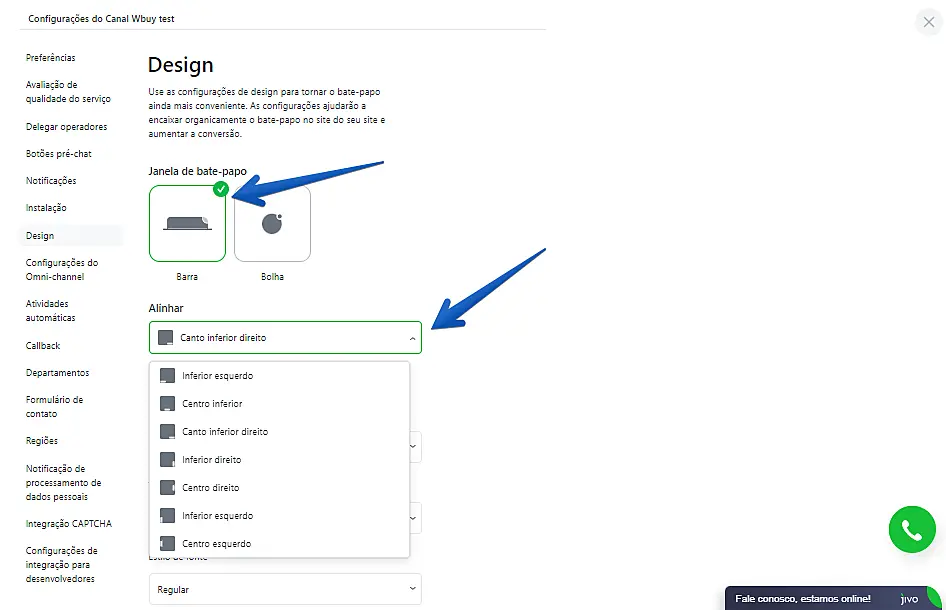Open the Preferências settings section
The width and height of the screenshot is (946, 610).
click(x=50, y=58)
